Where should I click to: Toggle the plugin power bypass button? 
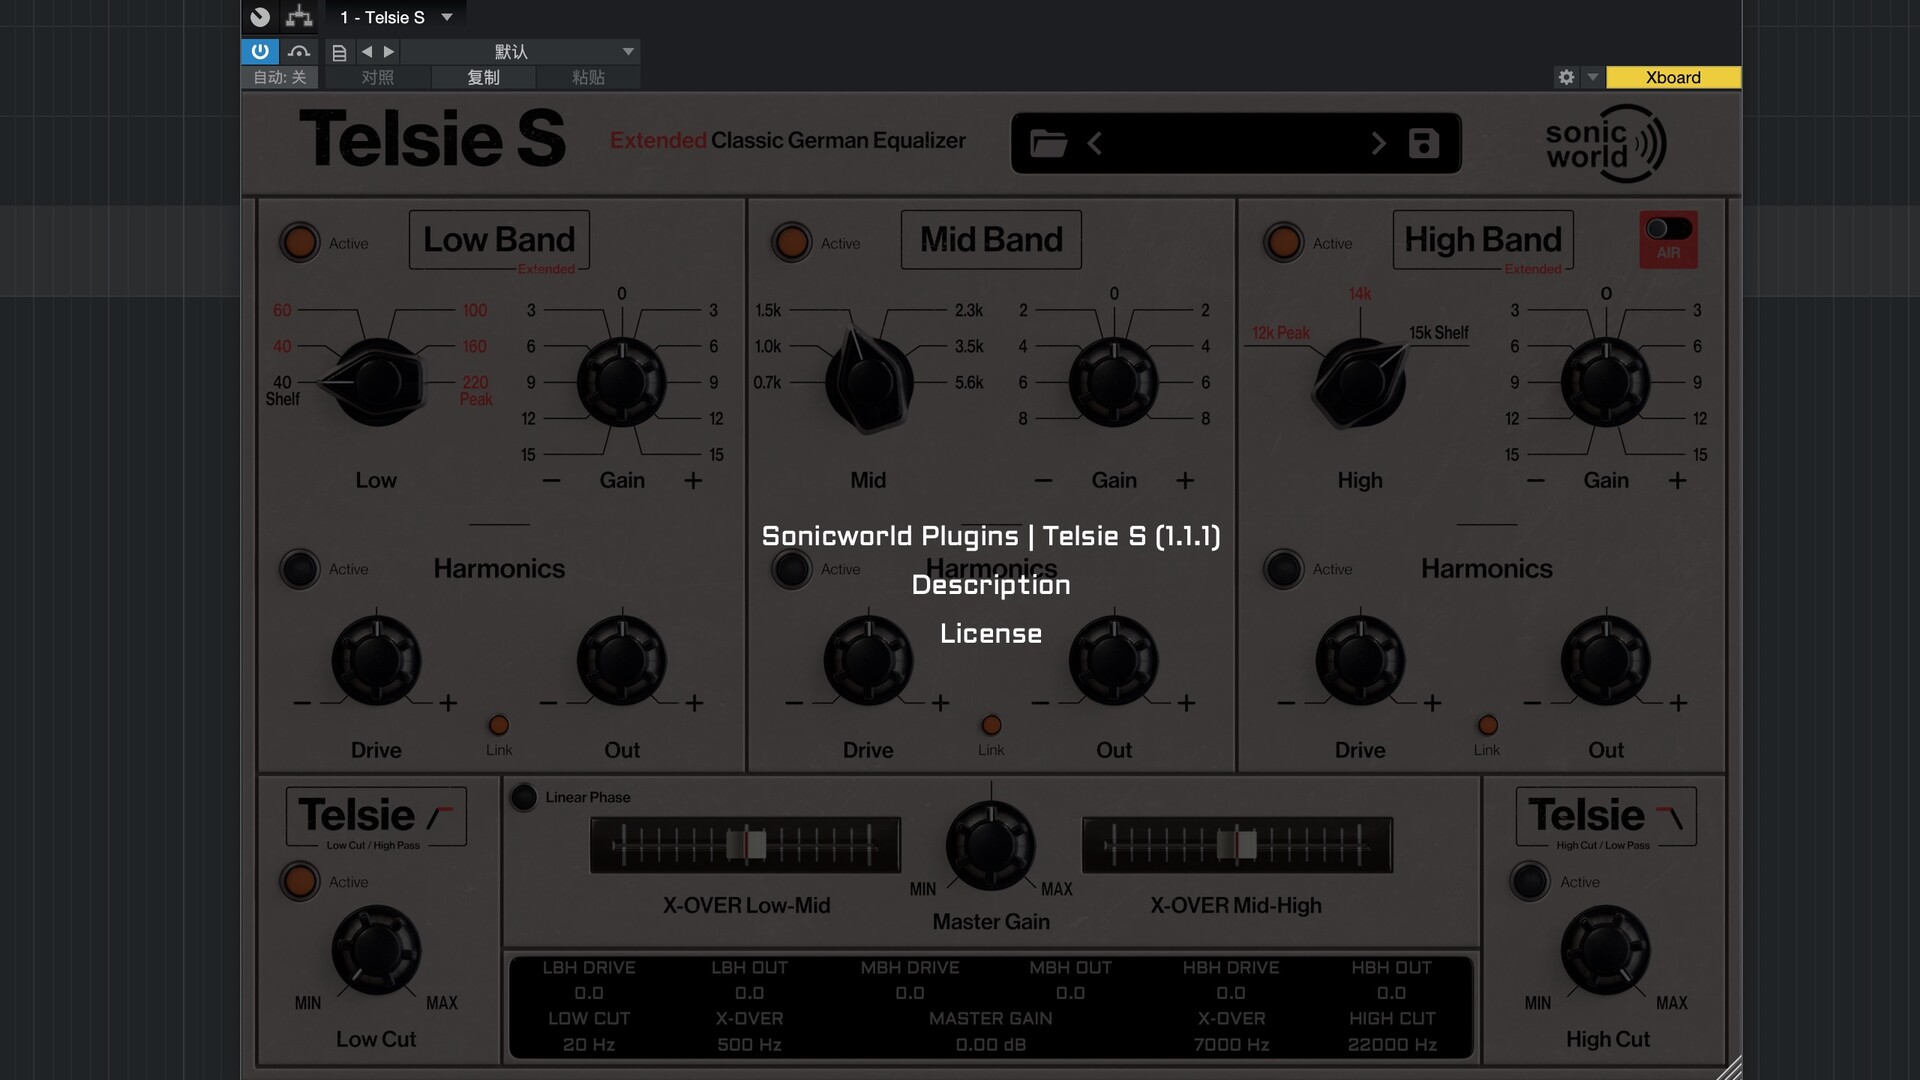click(260, 51)
